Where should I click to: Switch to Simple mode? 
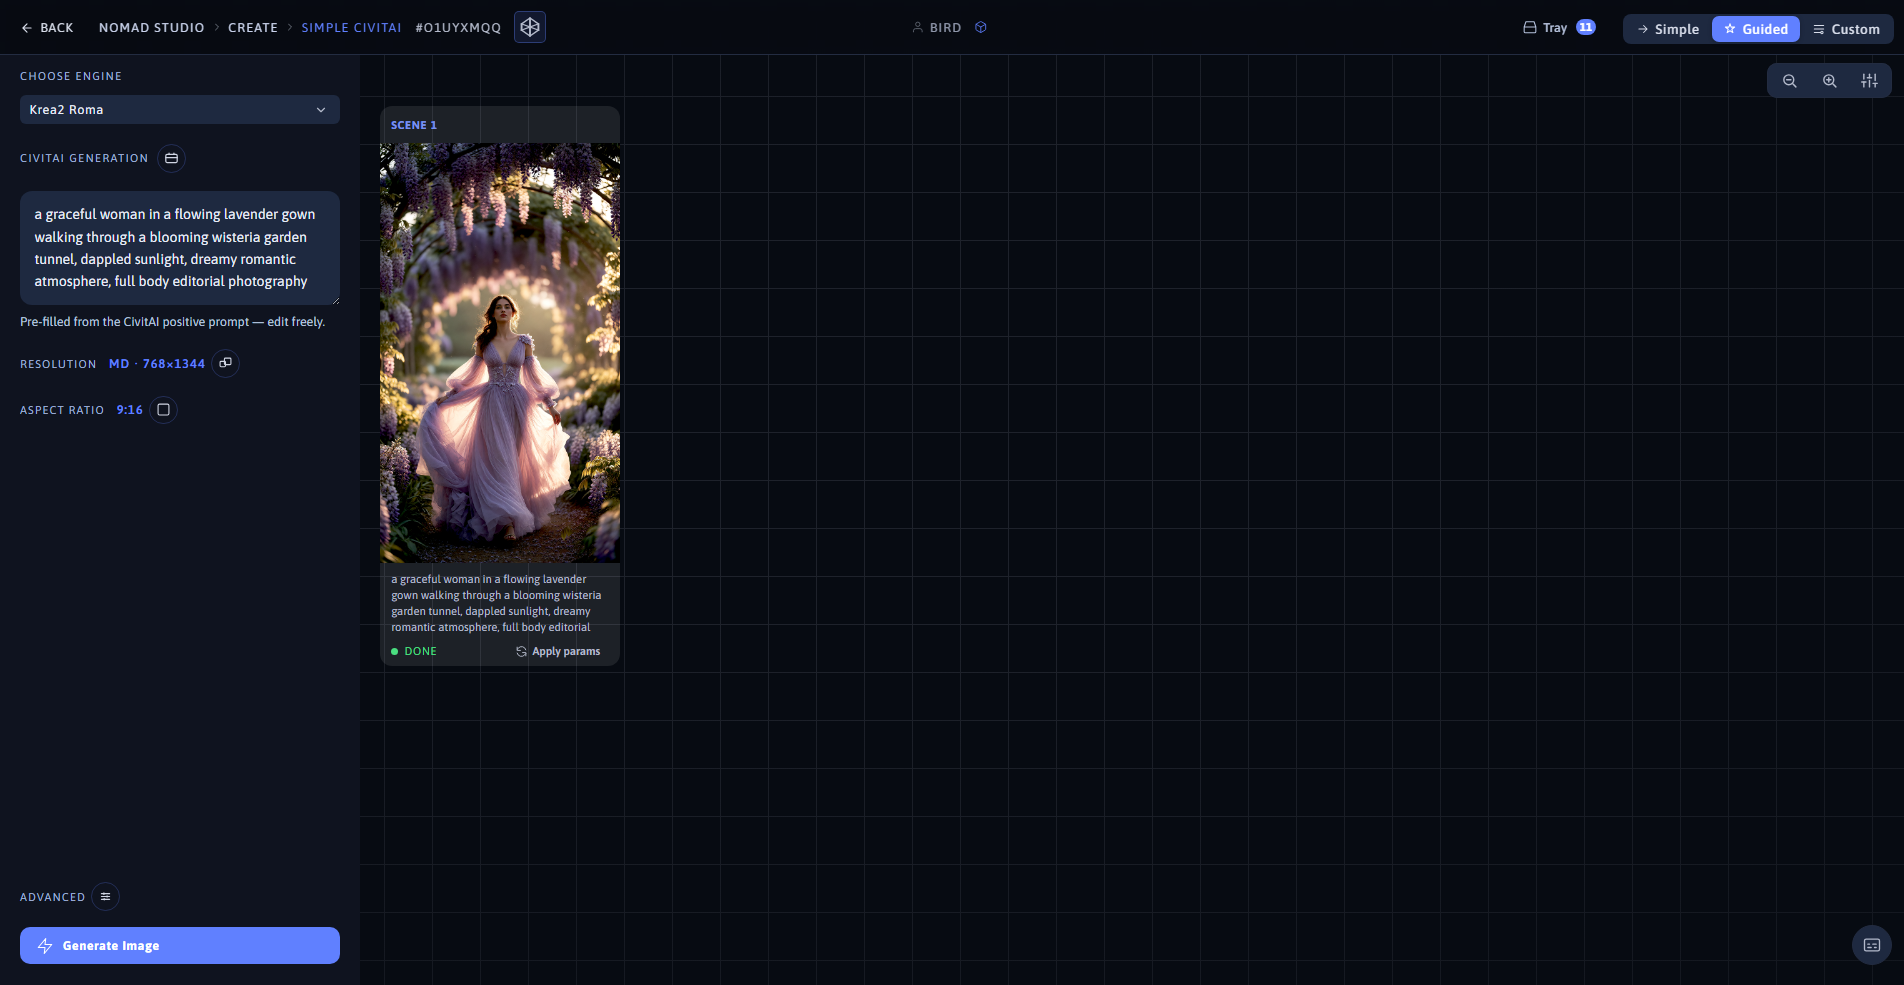coord(1668,29)
